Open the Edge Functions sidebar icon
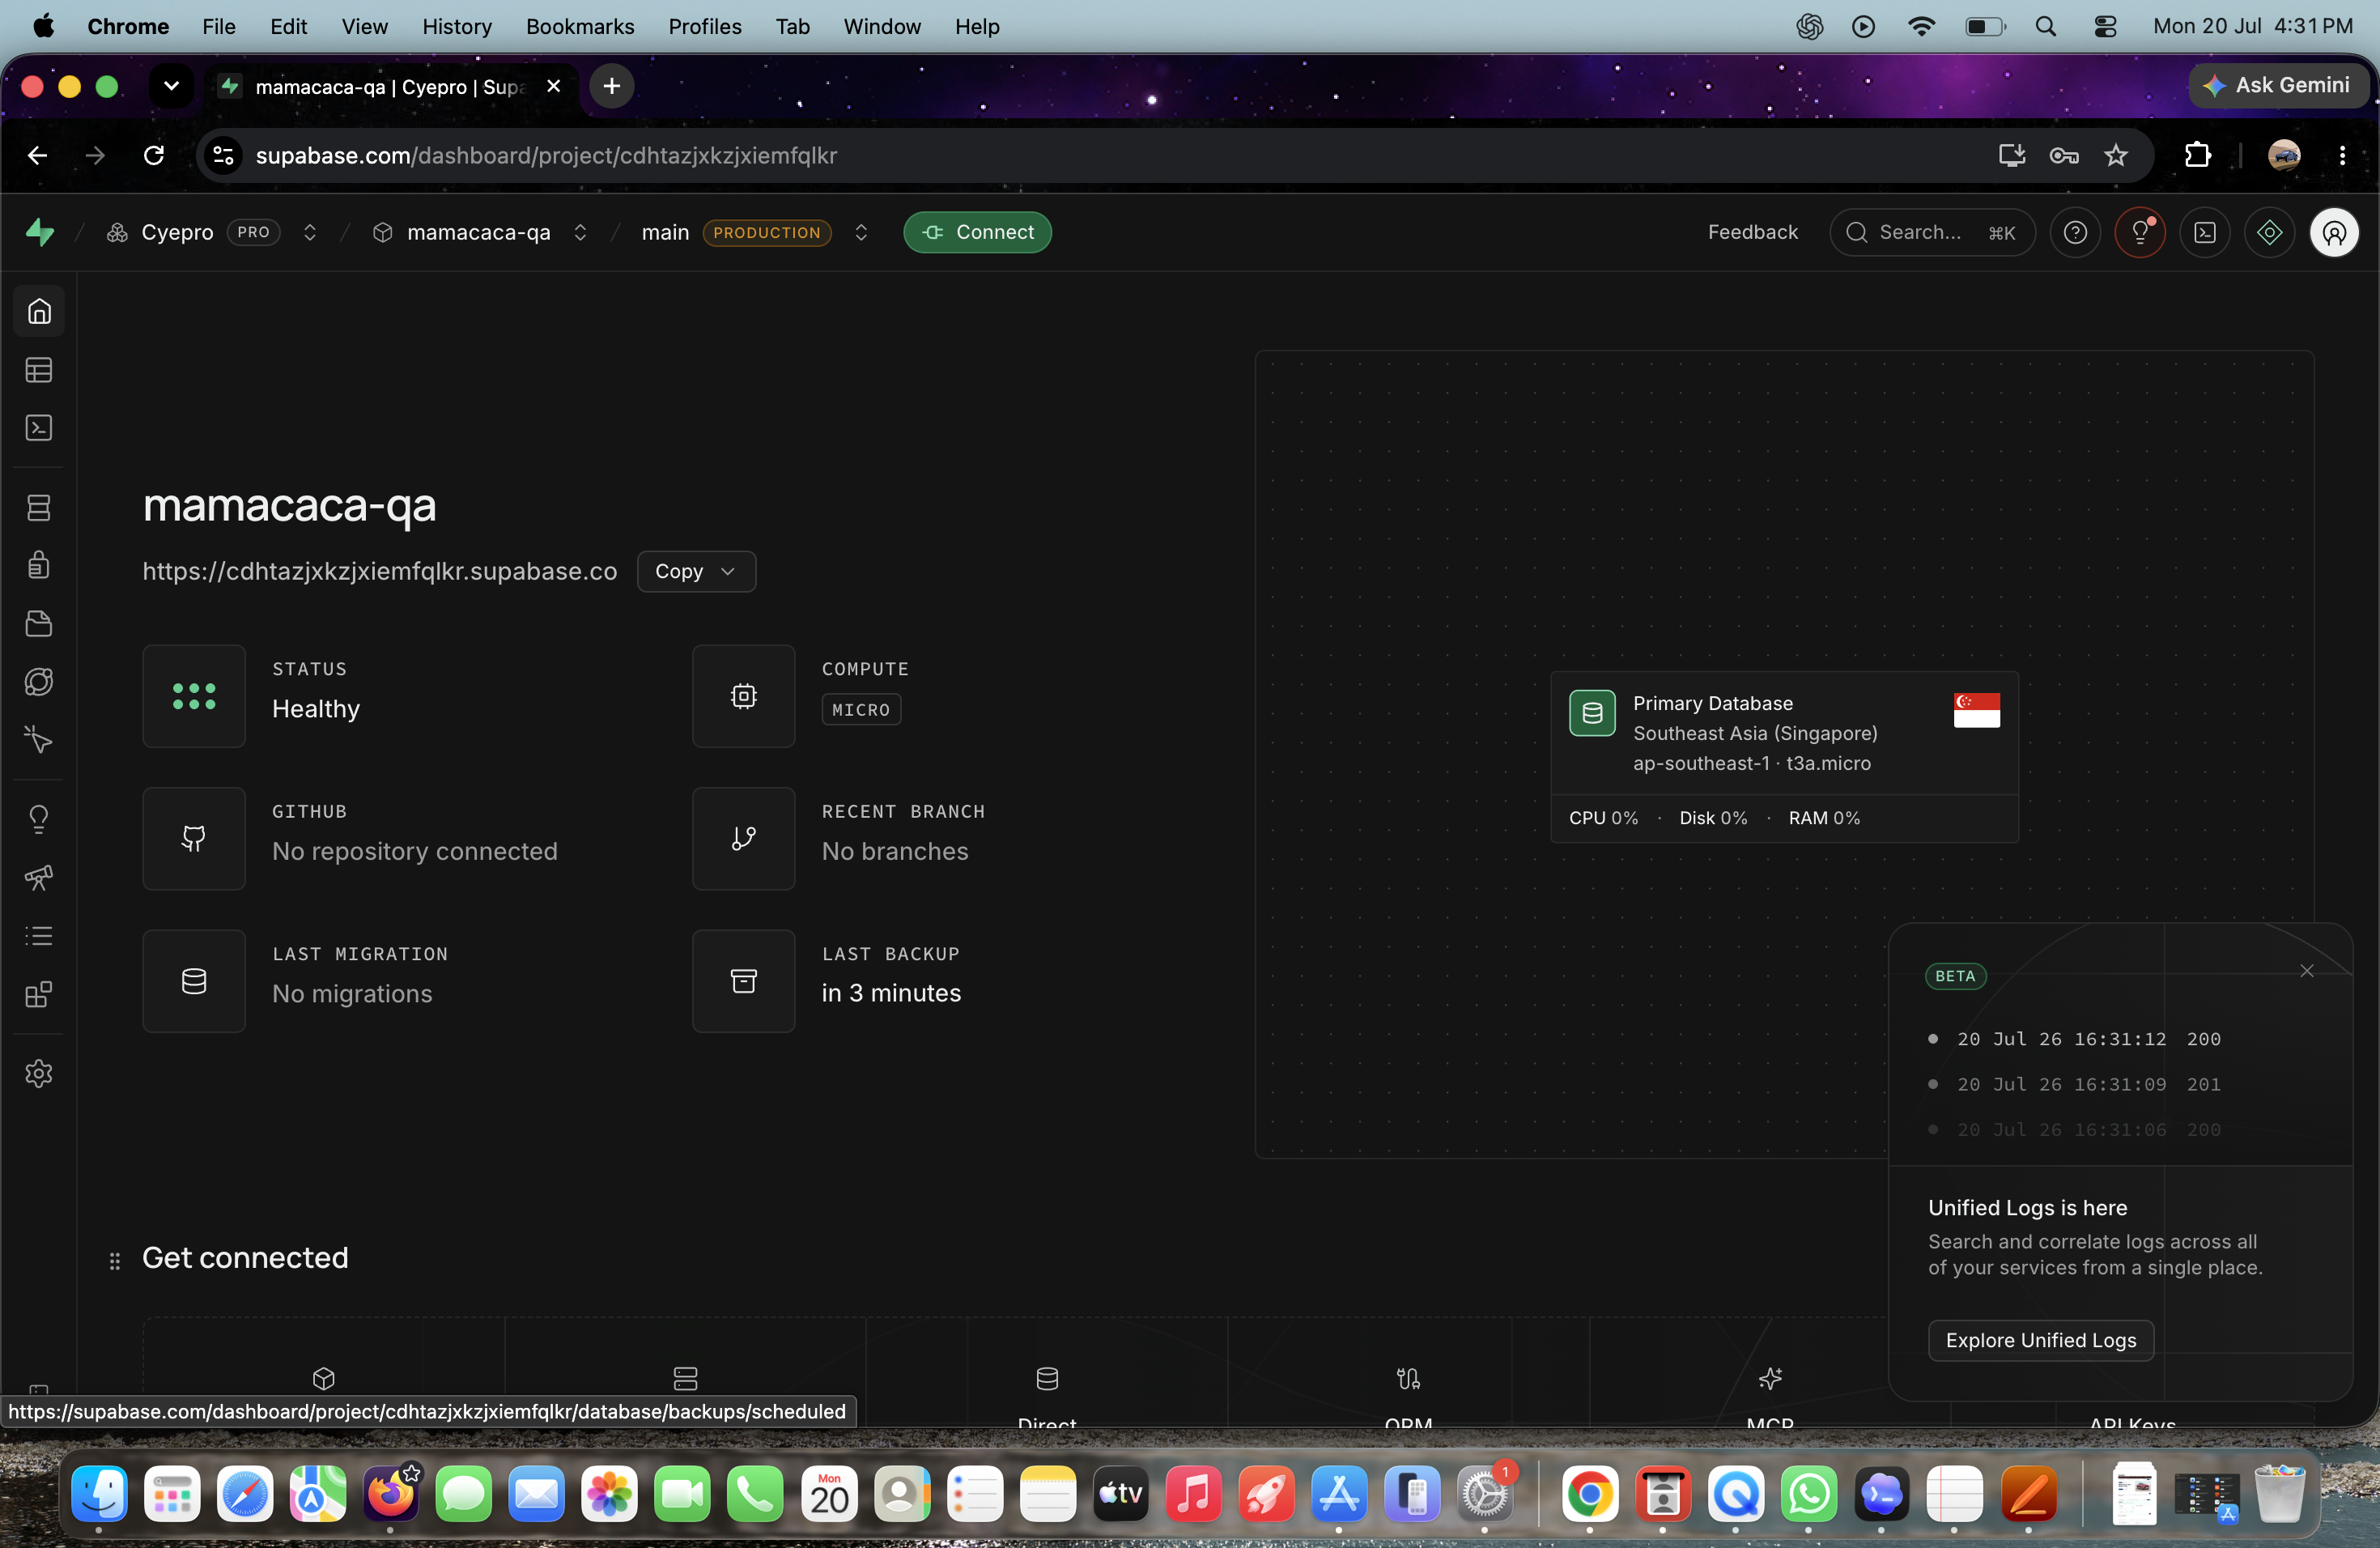The height and width of the screenshot is (1548, 2380). [39, 682]
